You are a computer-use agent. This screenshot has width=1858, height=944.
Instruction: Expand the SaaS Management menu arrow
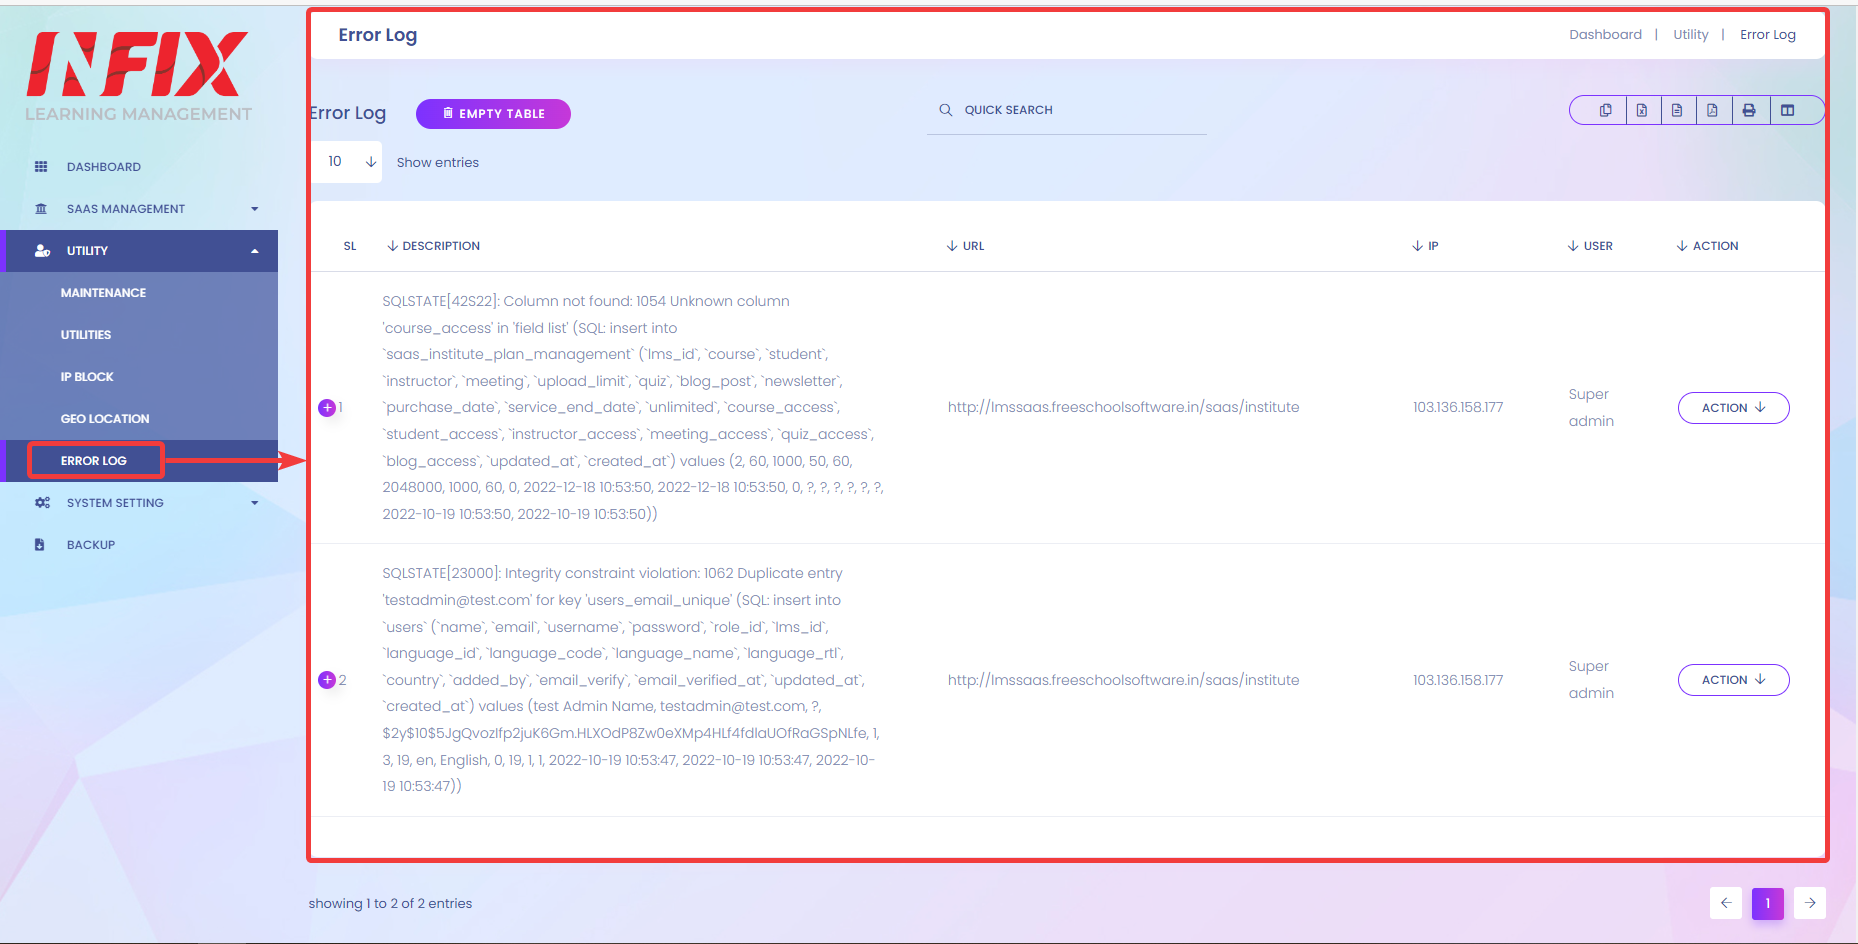pyautogui.click(x=255, y=209)
